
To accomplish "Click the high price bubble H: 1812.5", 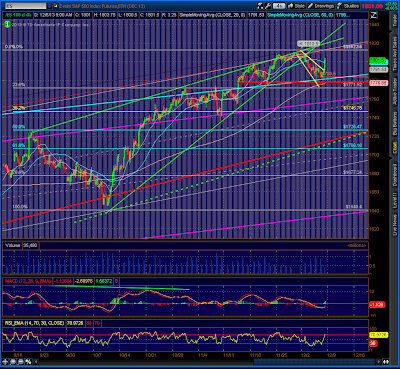I will click(x=308, y=44).
